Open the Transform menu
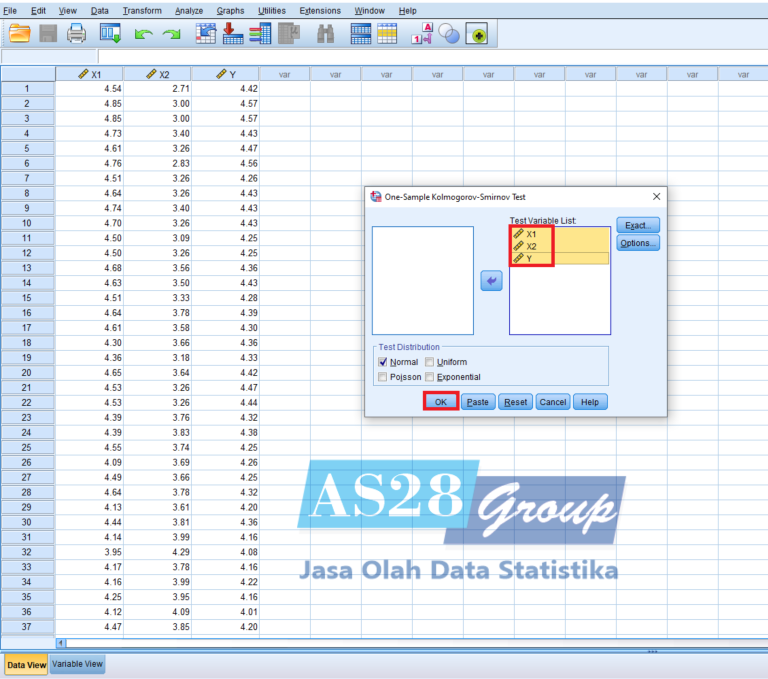Image resolution: width=768 pixels, height=679 pixels. pyautogui.click(x=142, y=10)
